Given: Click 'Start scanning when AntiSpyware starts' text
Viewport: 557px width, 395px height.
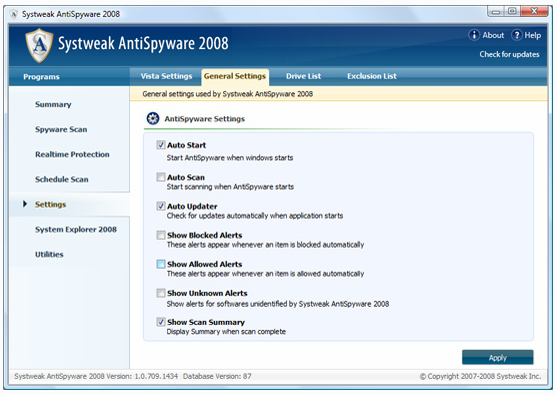Looking at the screenshot, I should coord(230,187).
